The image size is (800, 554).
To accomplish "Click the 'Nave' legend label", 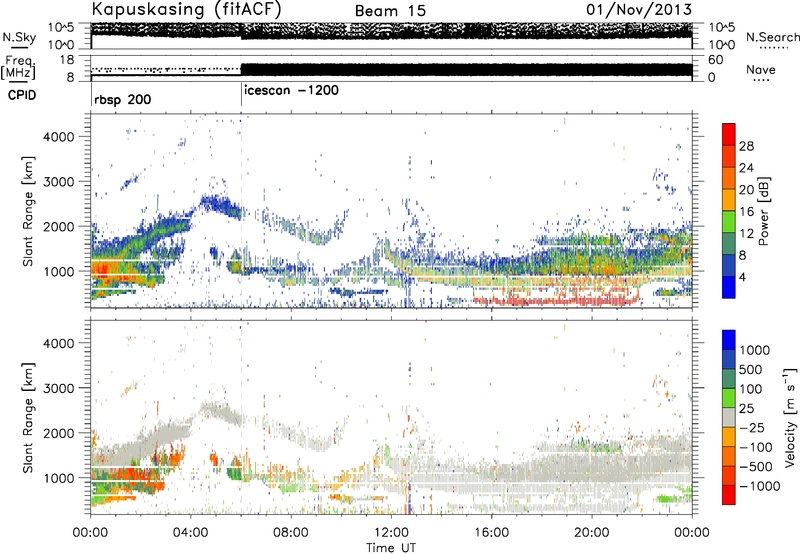I will coord(760,69).
